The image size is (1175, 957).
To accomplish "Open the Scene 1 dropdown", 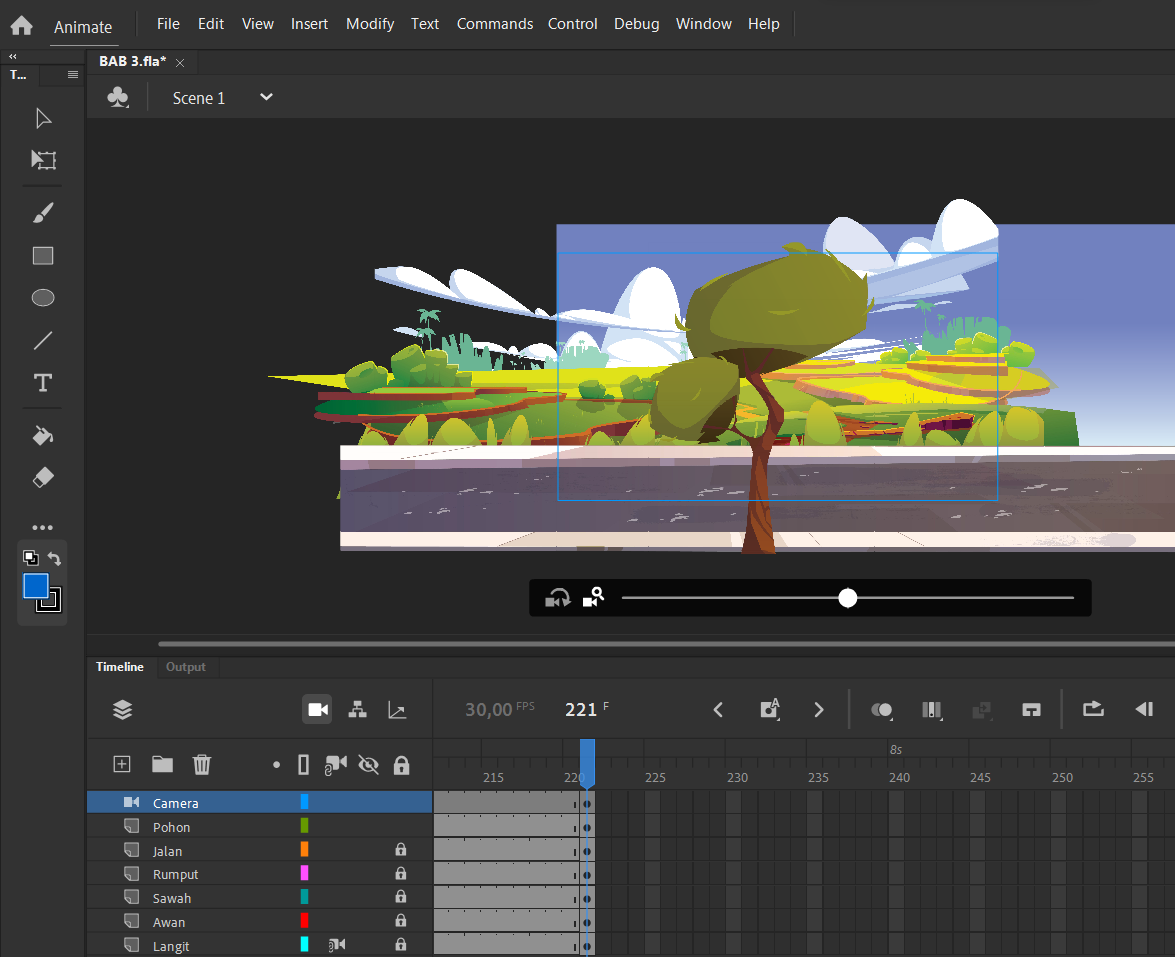I will point(266,97).
